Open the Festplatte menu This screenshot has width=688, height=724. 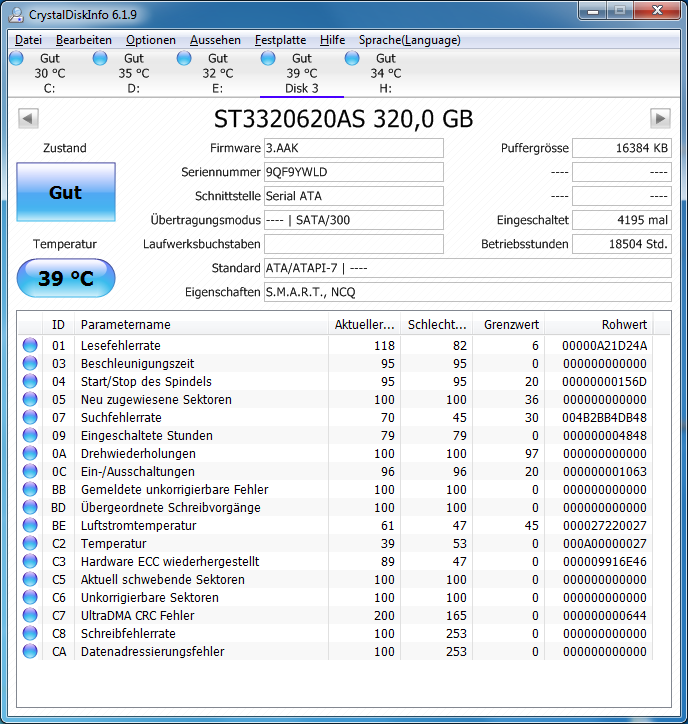280,40
